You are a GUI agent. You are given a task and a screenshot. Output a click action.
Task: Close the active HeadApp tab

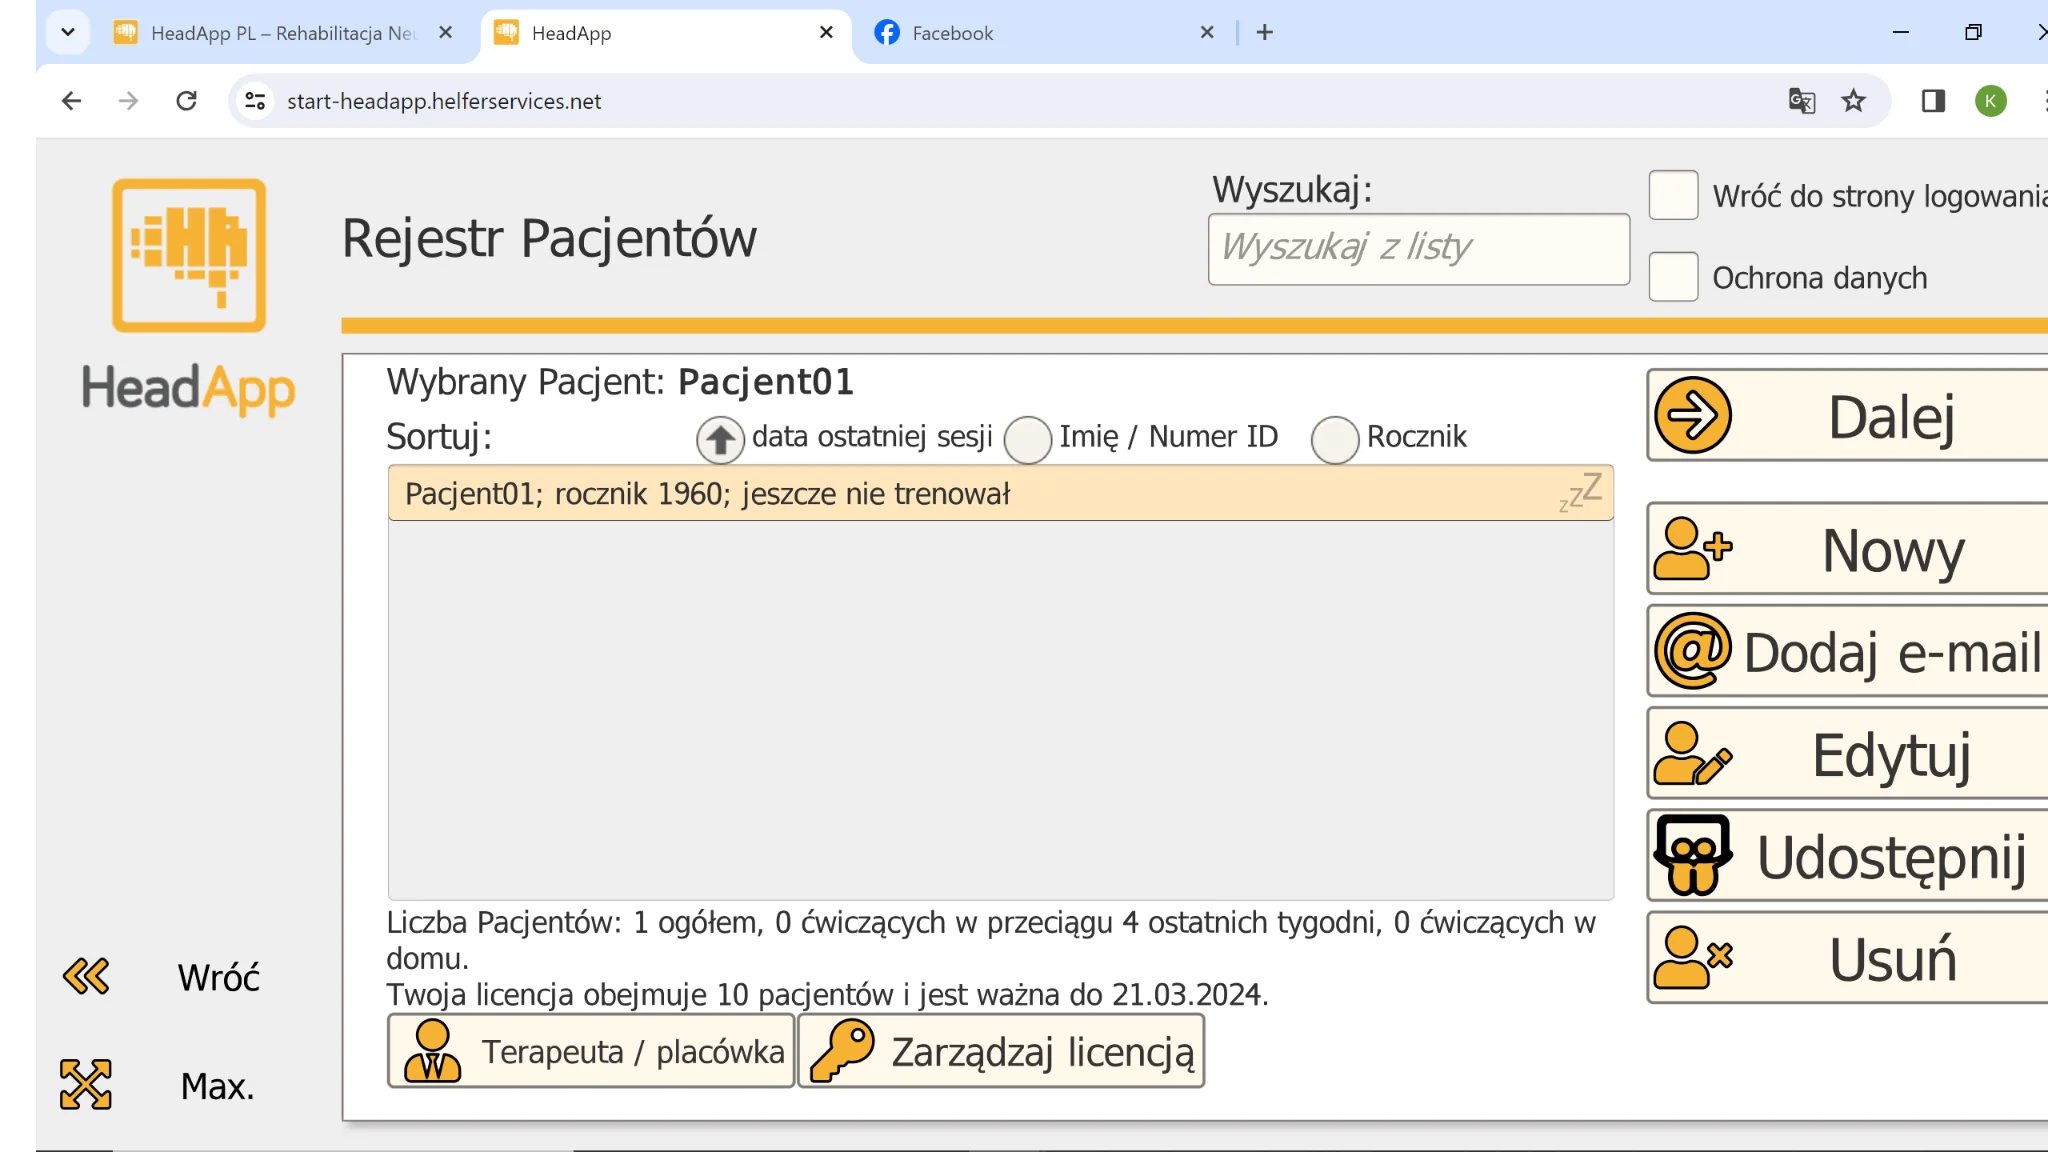point(826,33)
